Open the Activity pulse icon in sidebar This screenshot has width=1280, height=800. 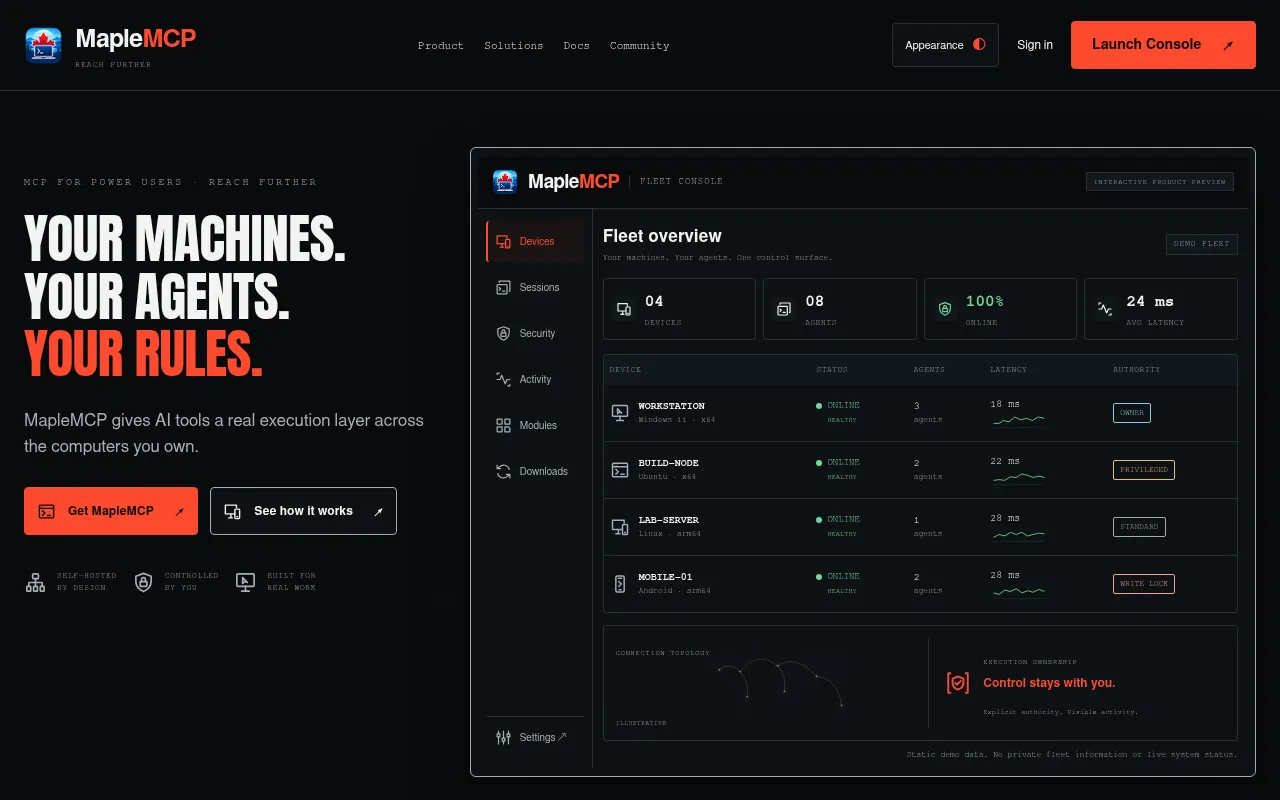[504, 380]
